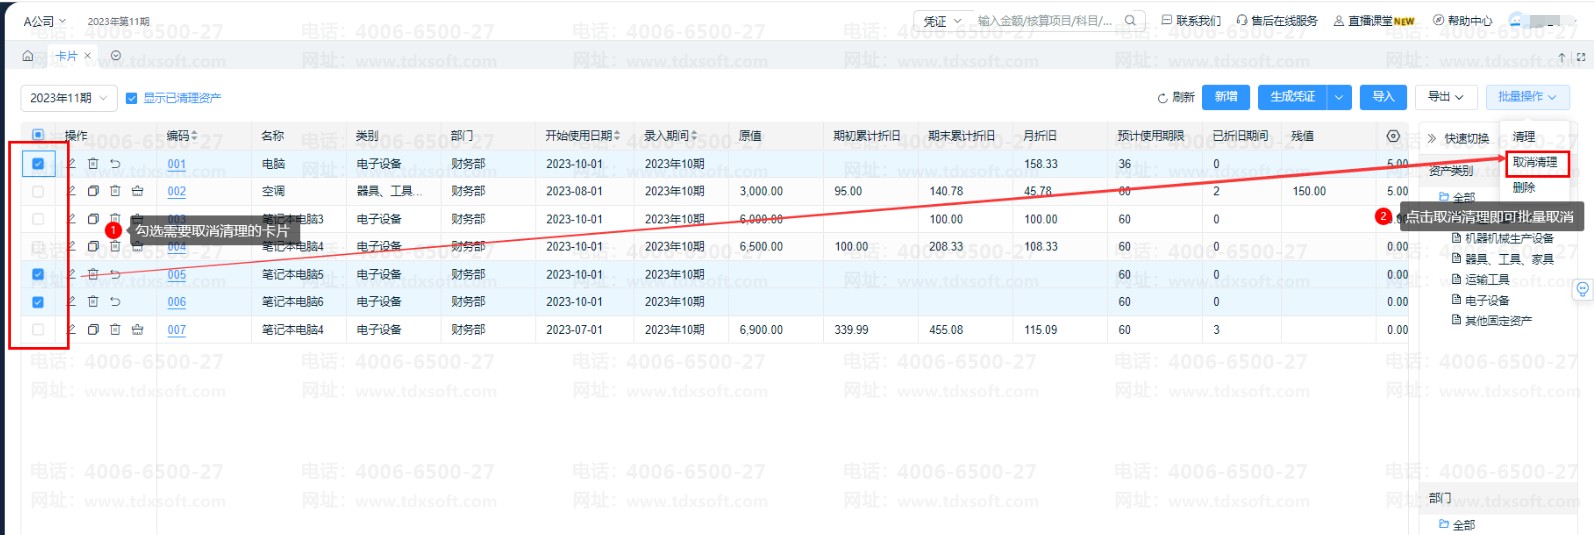
Task: Click the 生成凭证 button
Action: [1293, 97]
